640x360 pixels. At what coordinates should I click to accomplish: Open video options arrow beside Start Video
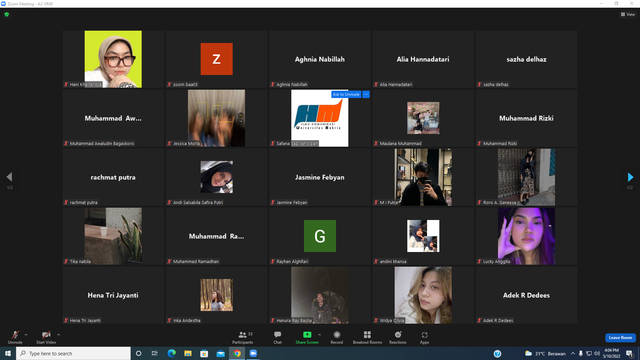click(58, 335)
